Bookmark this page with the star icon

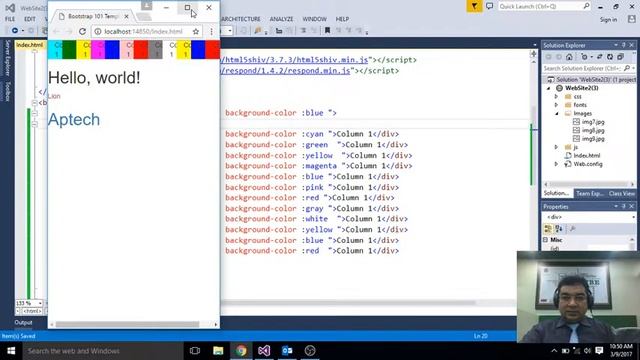[x=196, y=31]
